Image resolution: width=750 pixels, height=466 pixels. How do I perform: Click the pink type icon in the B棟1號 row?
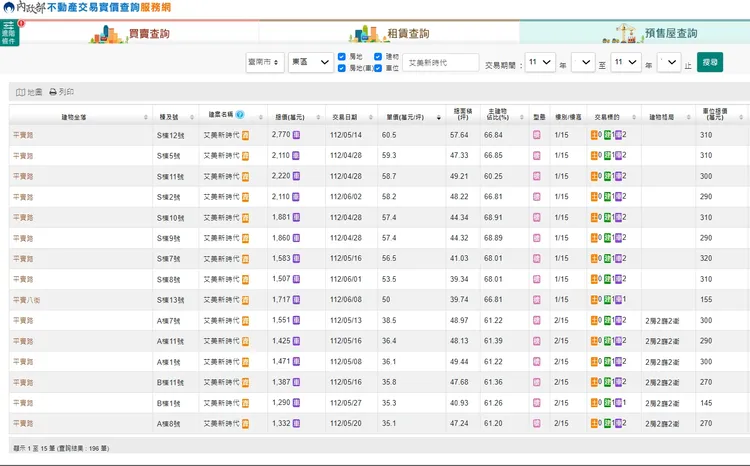537,403
